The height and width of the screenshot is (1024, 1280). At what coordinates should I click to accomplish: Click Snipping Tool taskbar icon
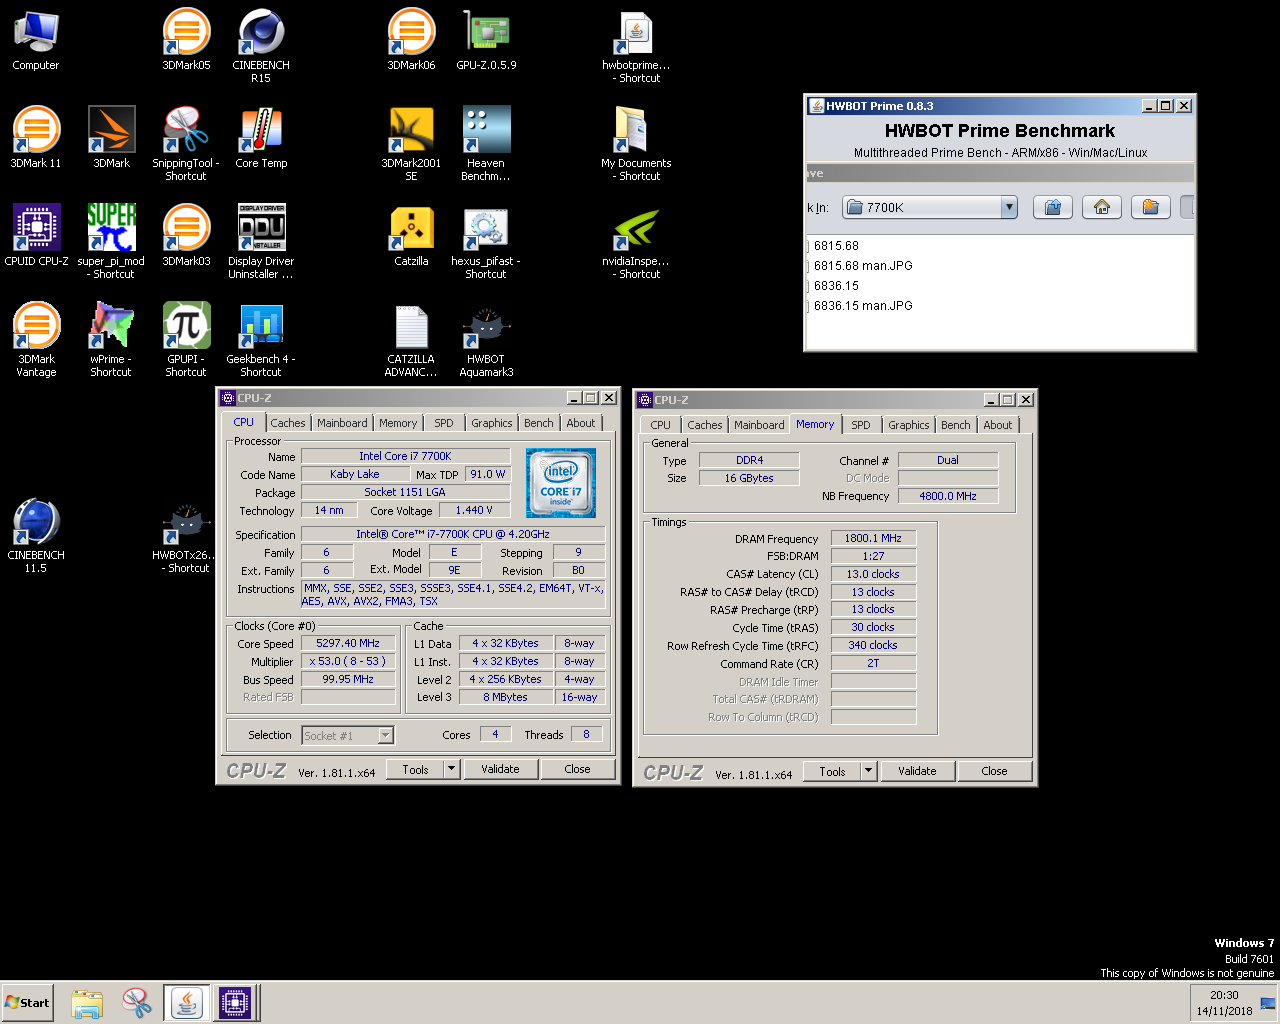point(137,1003)
